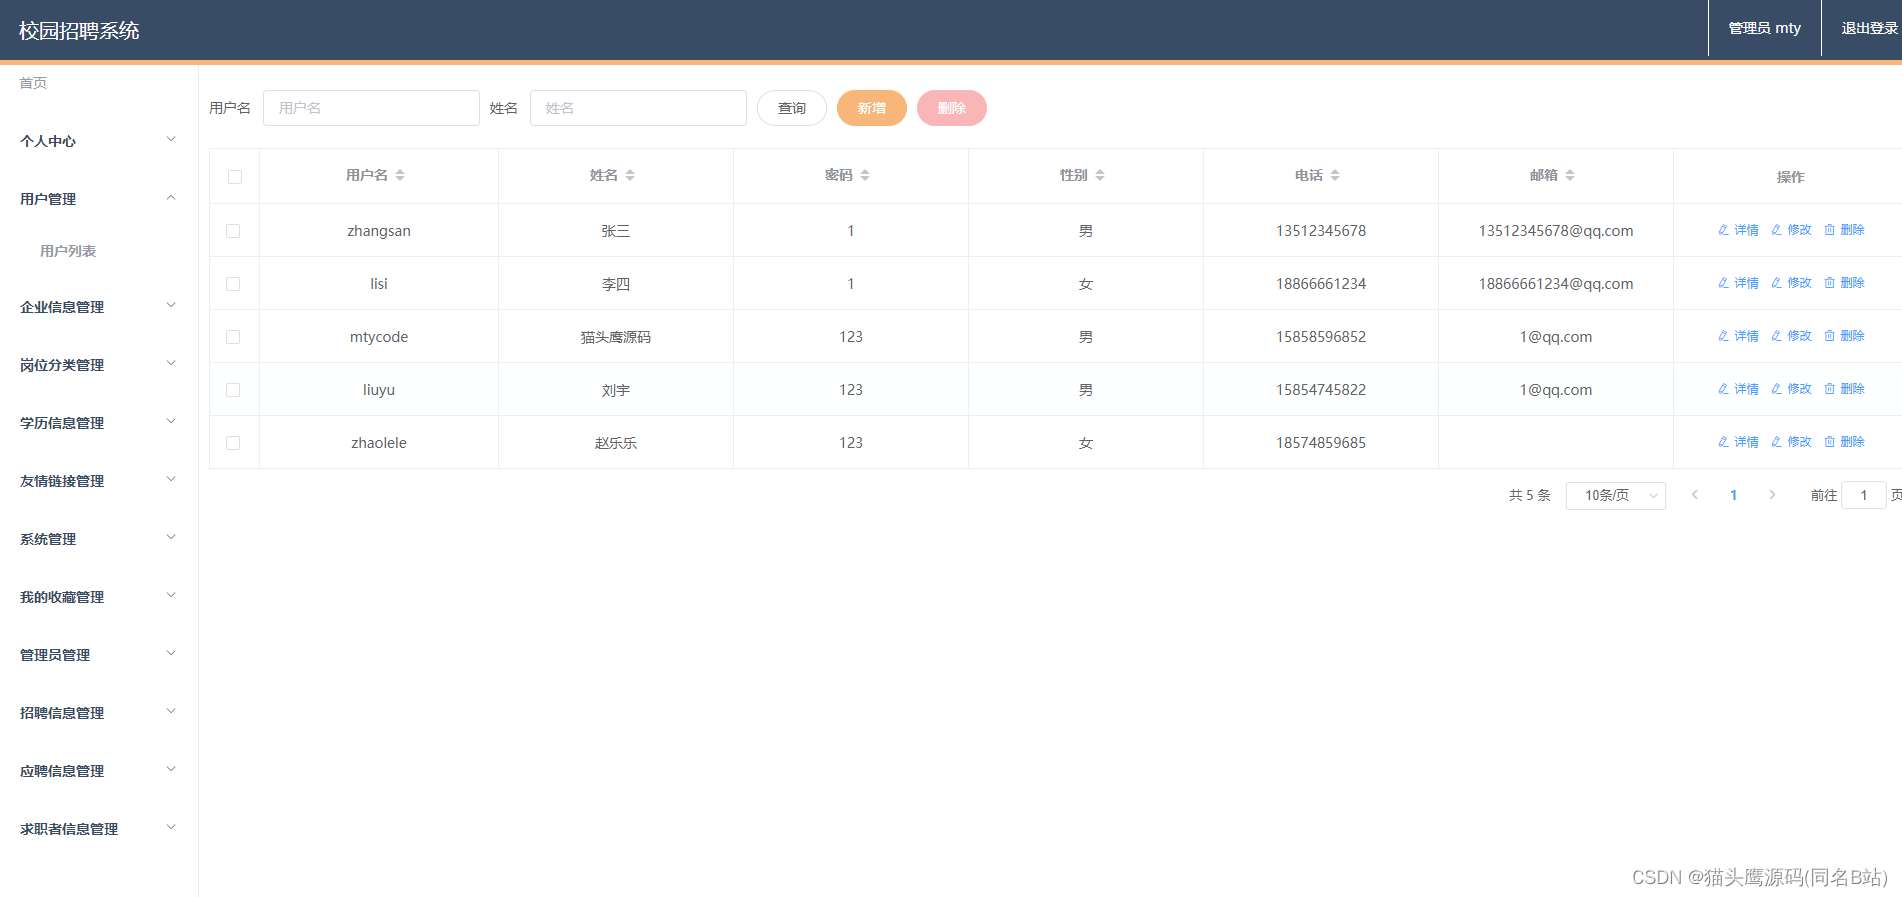Expand 企业信息管理 sidebar menu
The height and width of the screenshot is (897, 1902).
click(x=98, y=307)
